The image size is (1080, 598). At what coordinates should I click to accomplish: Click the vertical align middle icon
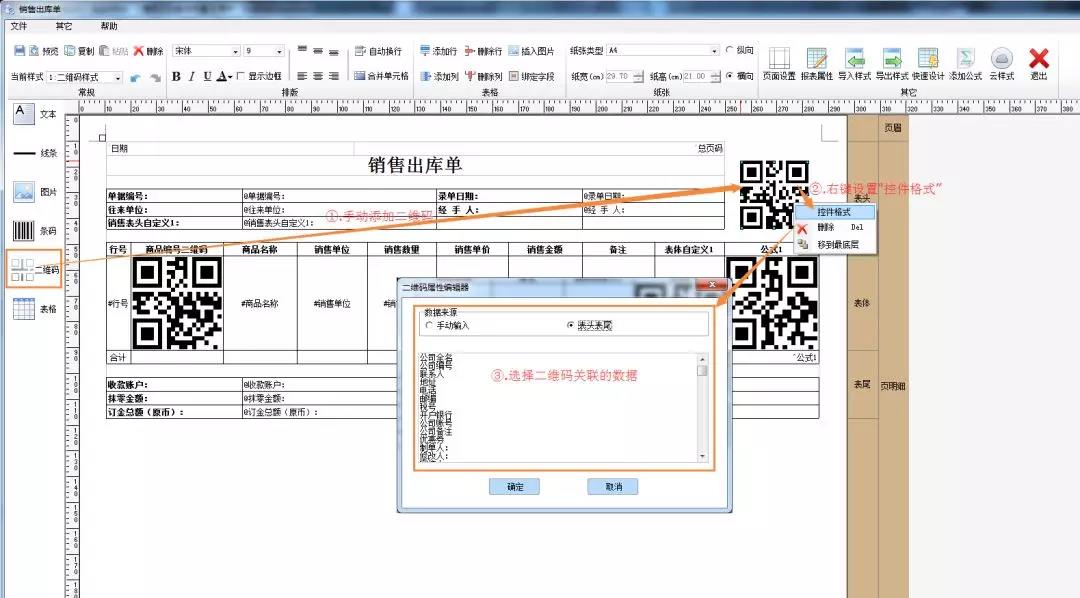(x=318, y=50)
